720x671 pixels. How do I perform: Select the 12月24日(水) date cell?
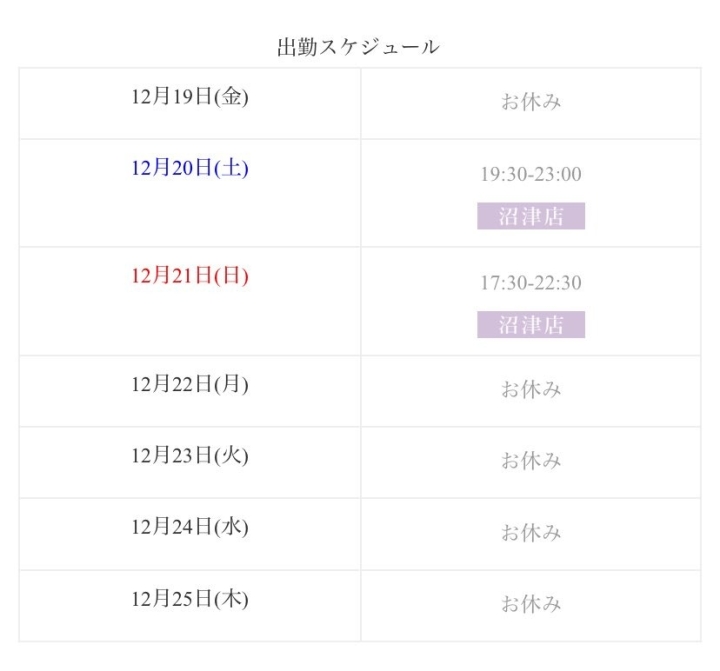189,527
